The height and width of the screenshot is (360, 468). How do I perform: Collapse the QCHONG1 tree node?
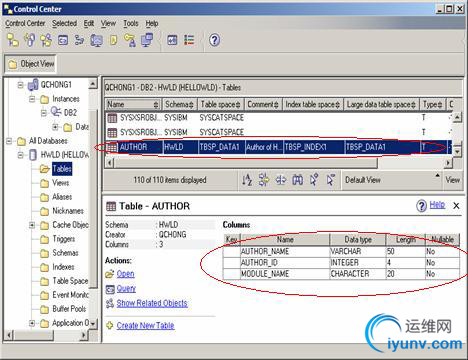click(21, 85)
